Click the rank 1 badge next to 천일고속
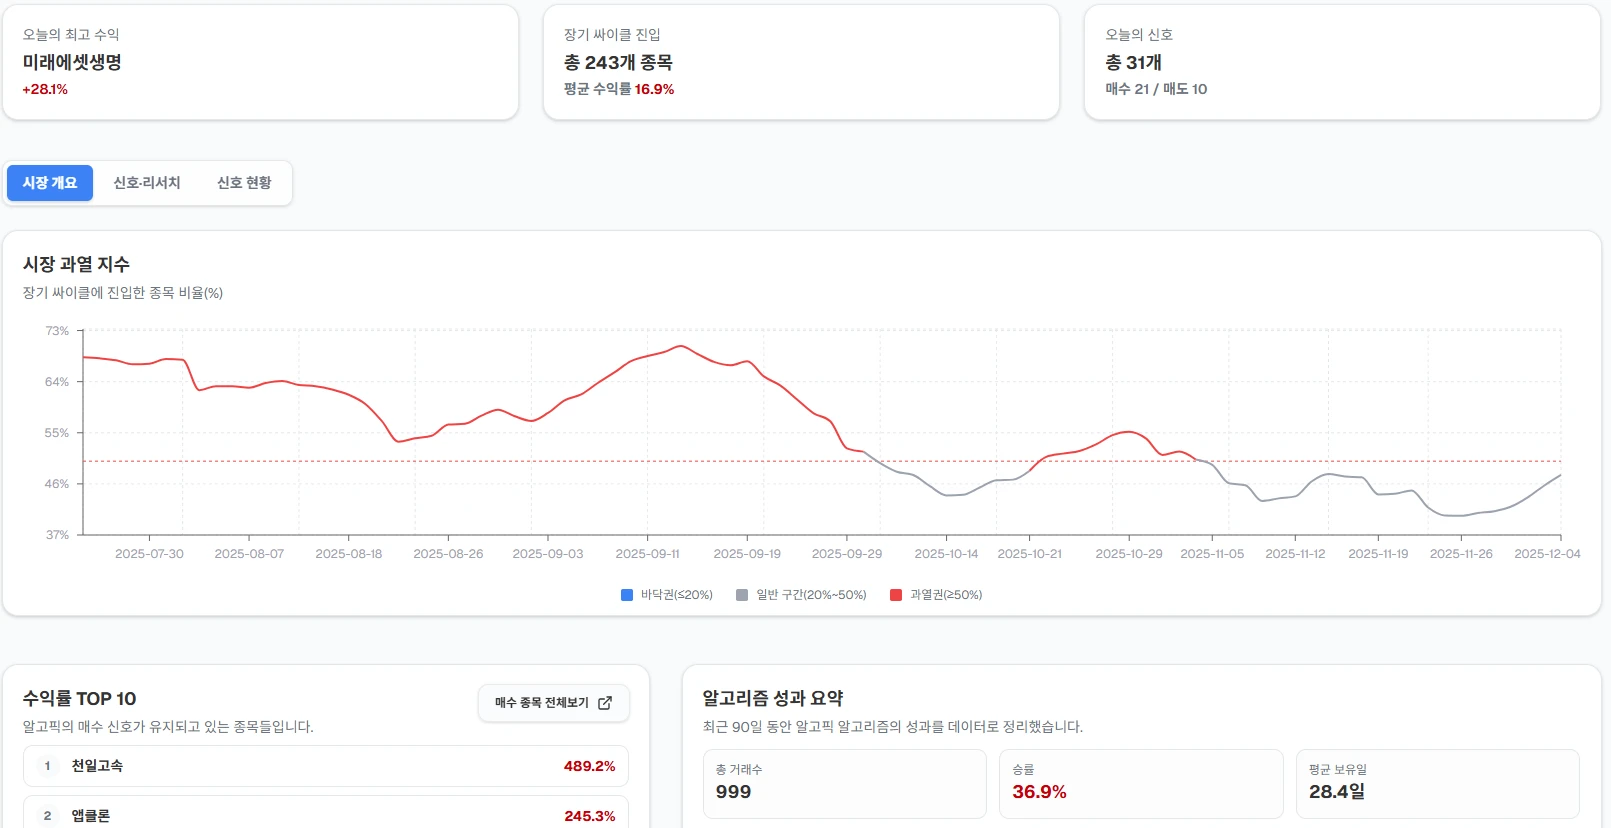Image resolution: width=1611 pixels, height=828 pixels. pos(47,766)
